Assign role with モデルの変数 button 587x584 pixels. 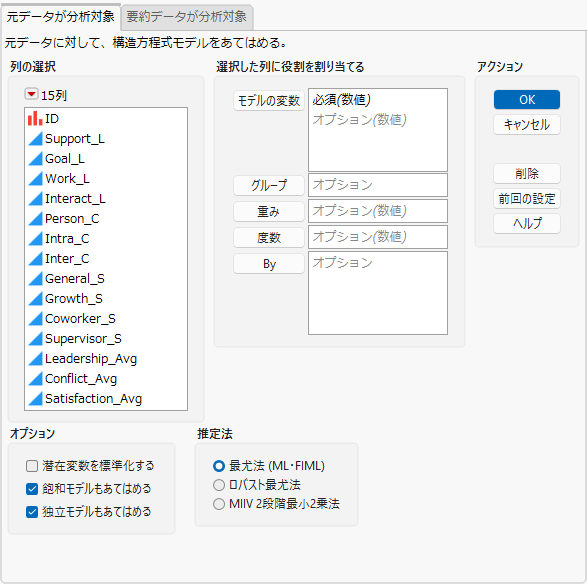click(x=269, y=101)
